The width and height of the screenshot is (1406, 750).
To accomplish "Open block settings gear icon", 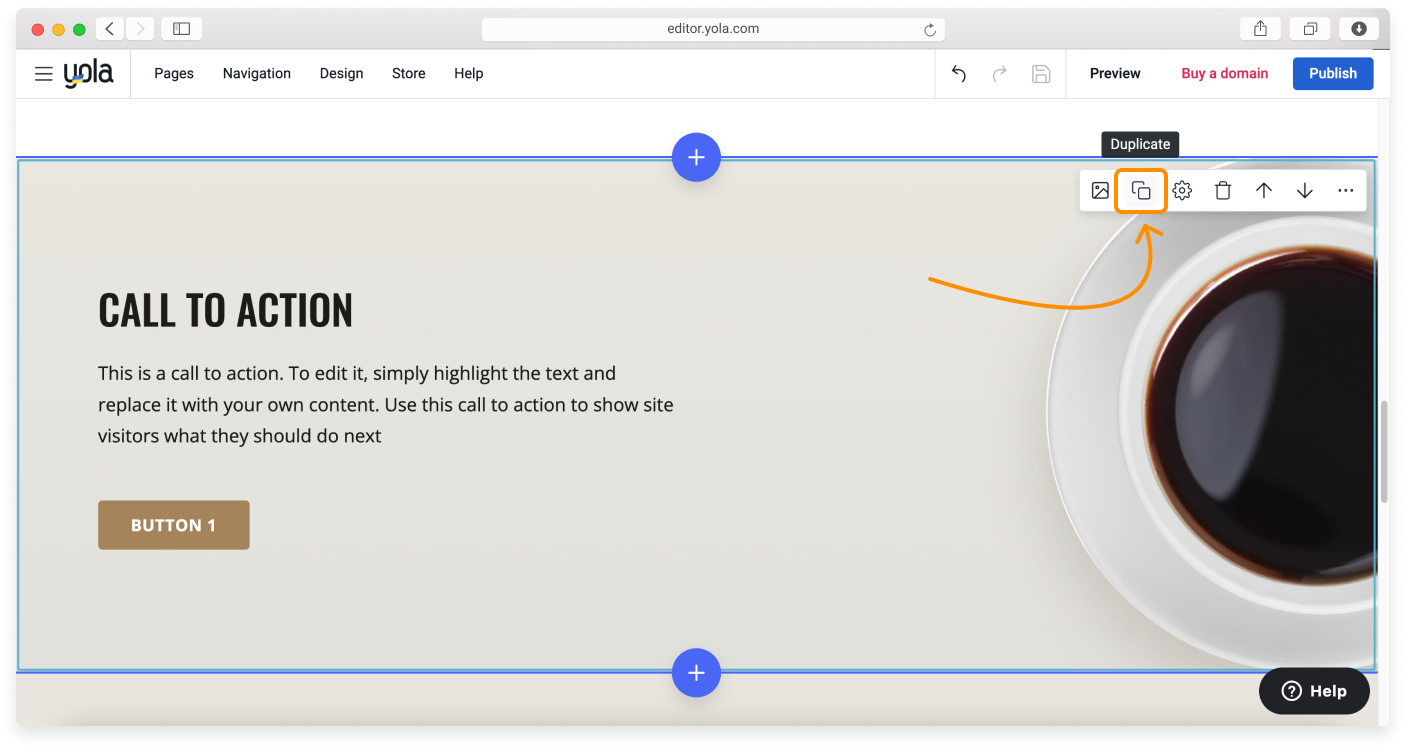I will (1182, 190).
